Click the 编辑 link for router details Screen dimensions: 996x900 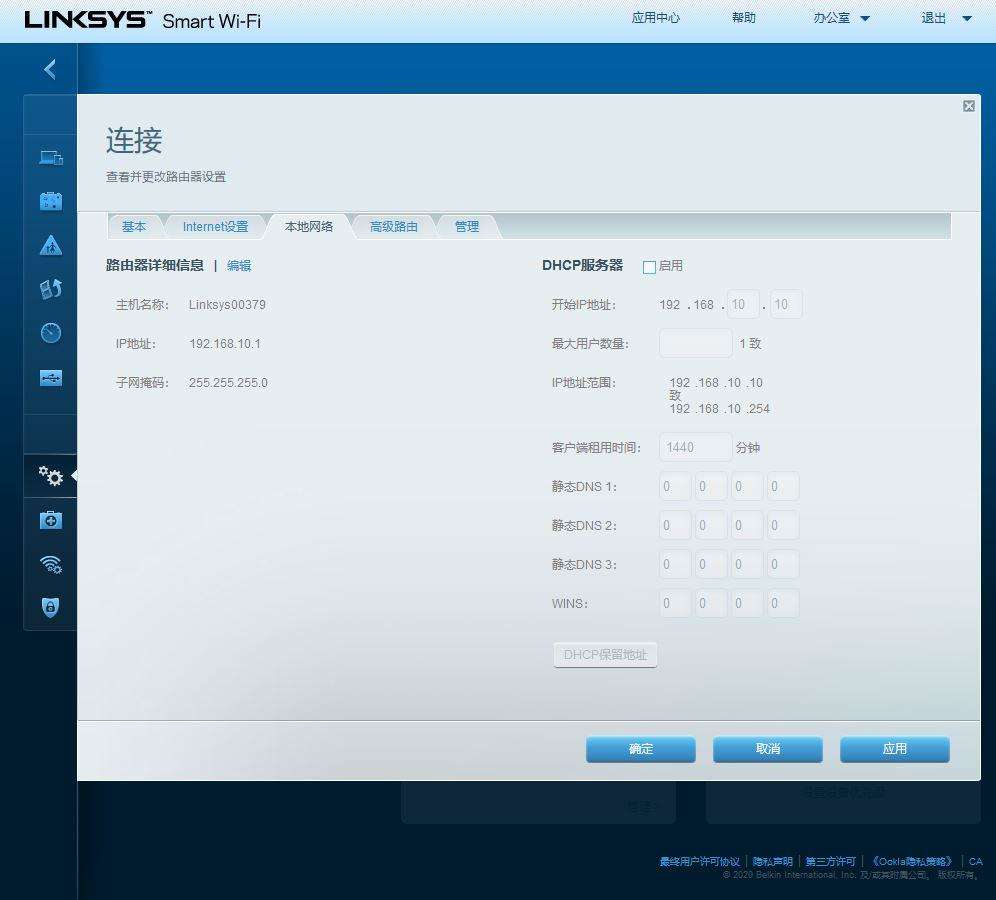(239, 266)
